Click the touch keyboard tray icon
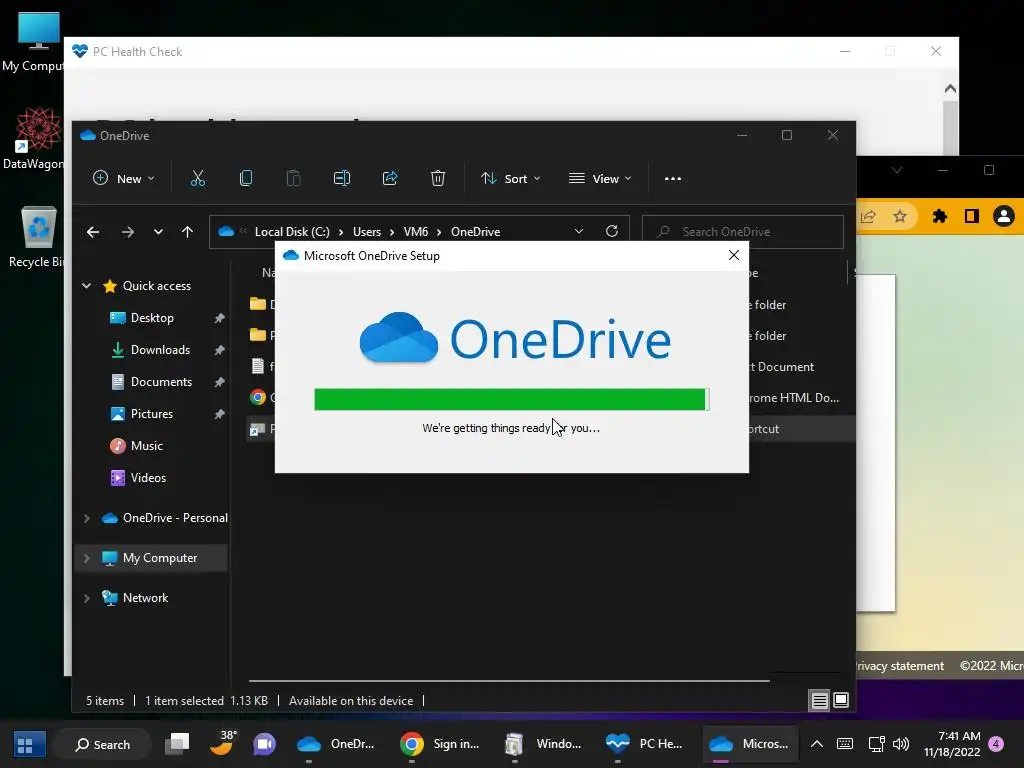Image resolution: width=1024 pixels, height=768 pixels. [844, 744]
